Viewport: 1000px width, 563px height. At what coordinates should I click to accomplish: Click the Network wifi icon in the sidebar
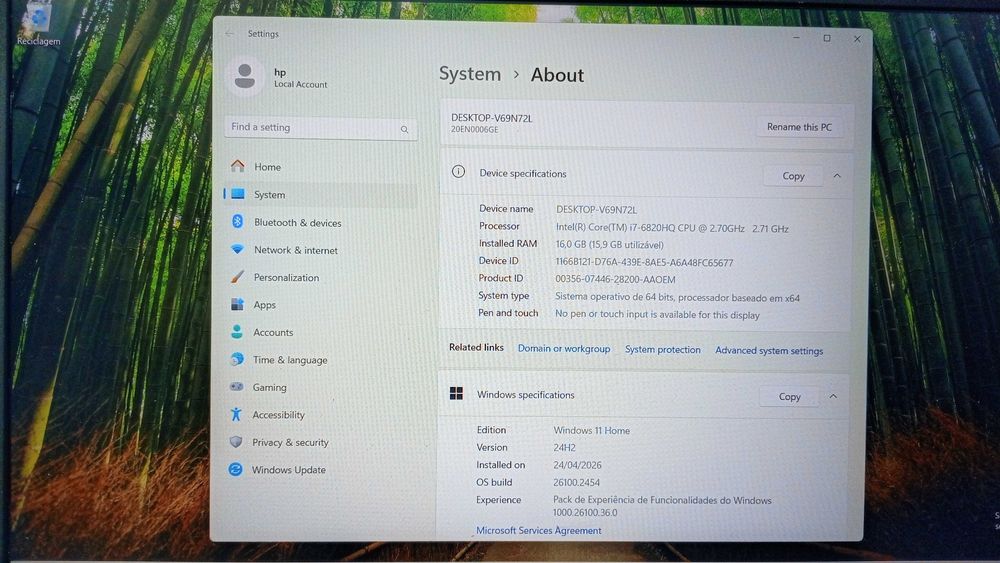click(x=237, y=249)
